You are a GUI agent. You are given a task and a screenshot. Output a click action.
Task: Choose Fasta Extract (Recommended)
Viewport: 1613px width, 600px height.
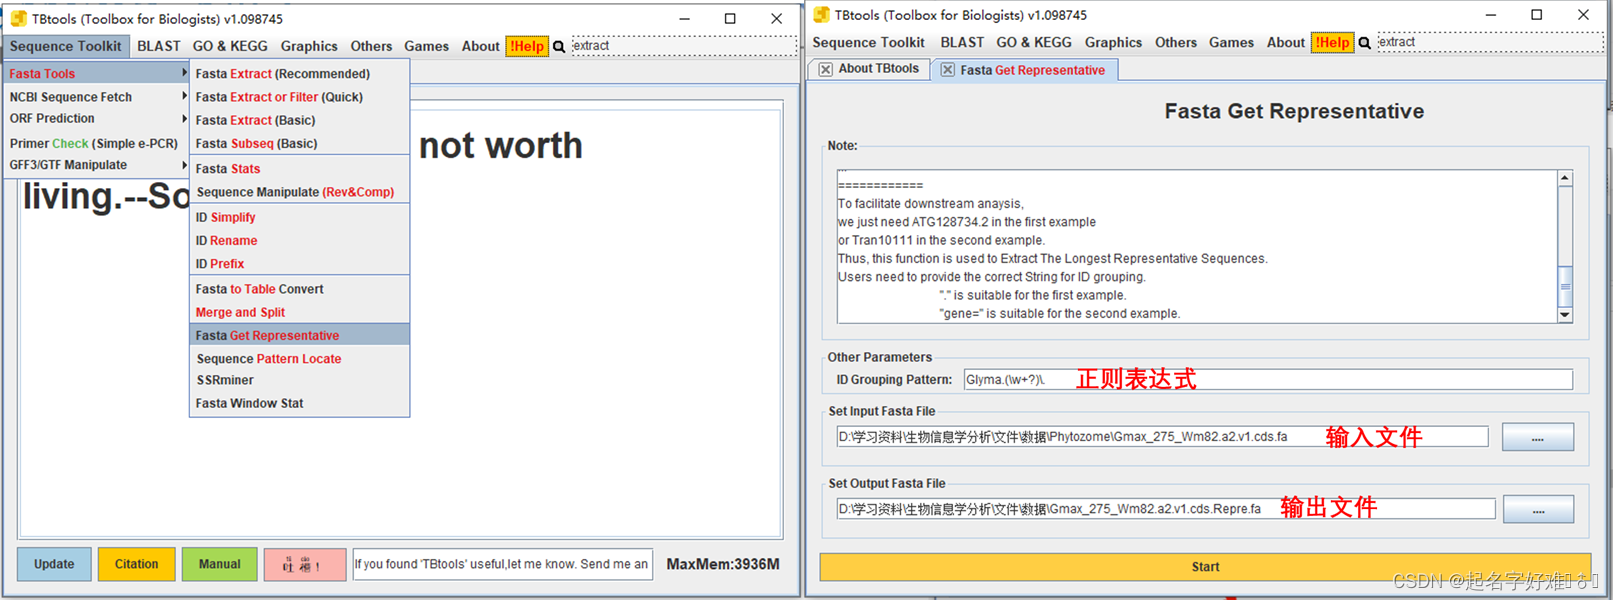[x=299, y=74]
